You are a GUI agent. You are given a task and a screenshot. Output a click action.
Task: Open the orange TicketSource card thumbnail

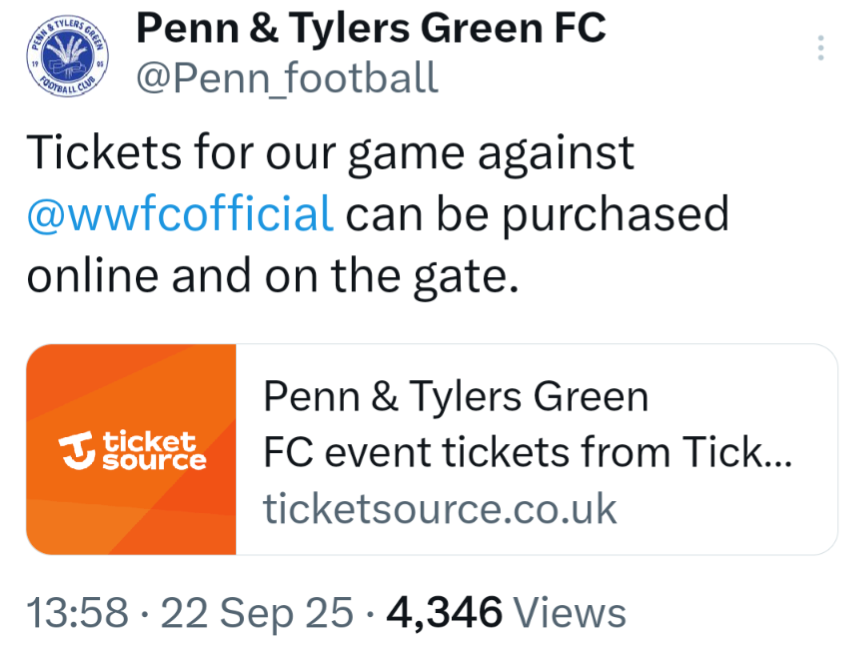(131, 449)
